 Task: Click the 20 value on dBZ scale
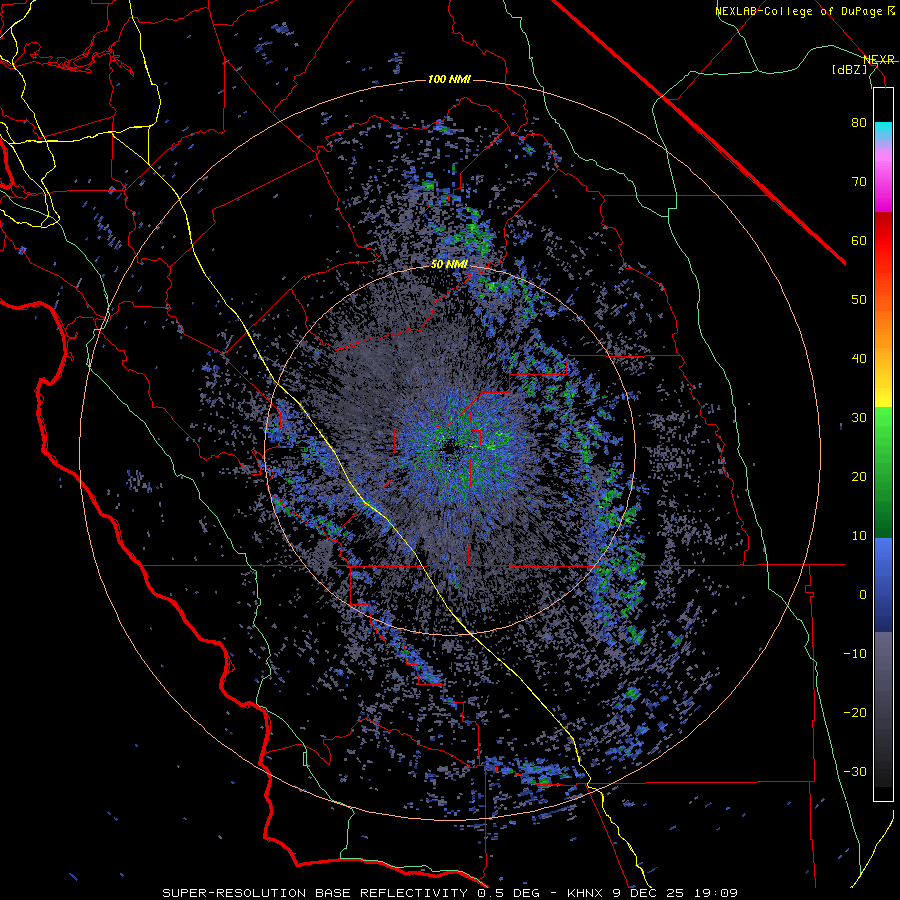click(859, 476)
